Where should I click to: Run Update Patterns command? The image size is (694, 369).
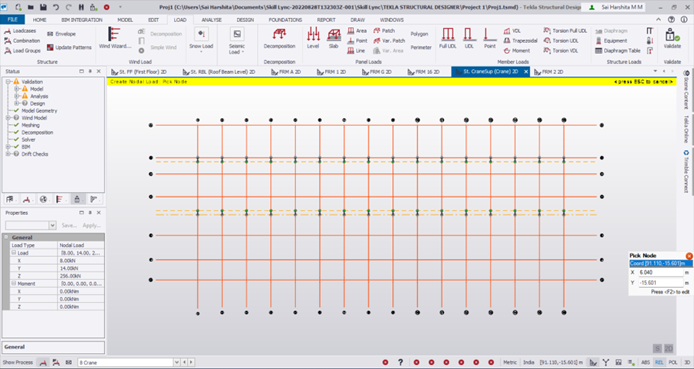(x=69, y=47)
